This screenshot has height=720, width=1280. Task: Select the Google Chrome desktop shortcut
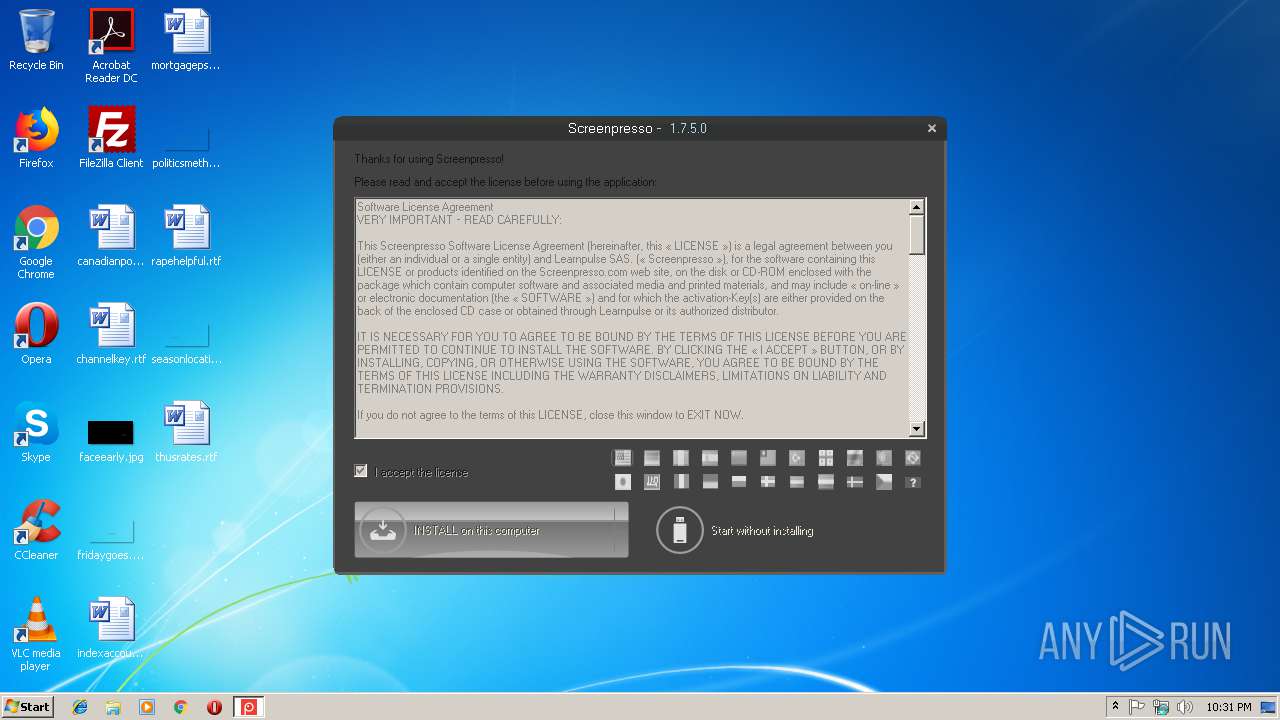pyautogui.click(x=36, y=243)
